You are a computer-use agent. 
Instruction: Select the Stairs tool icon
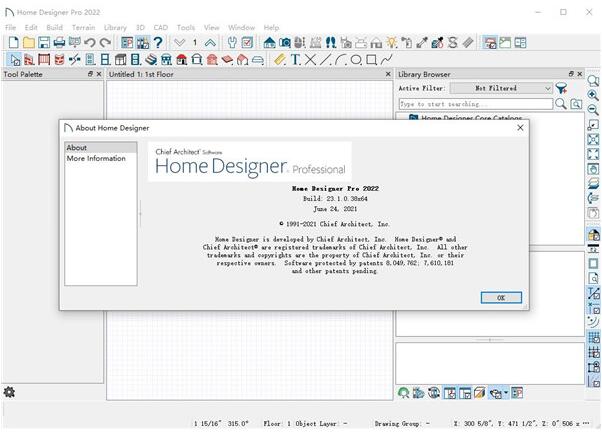point(151,59)
